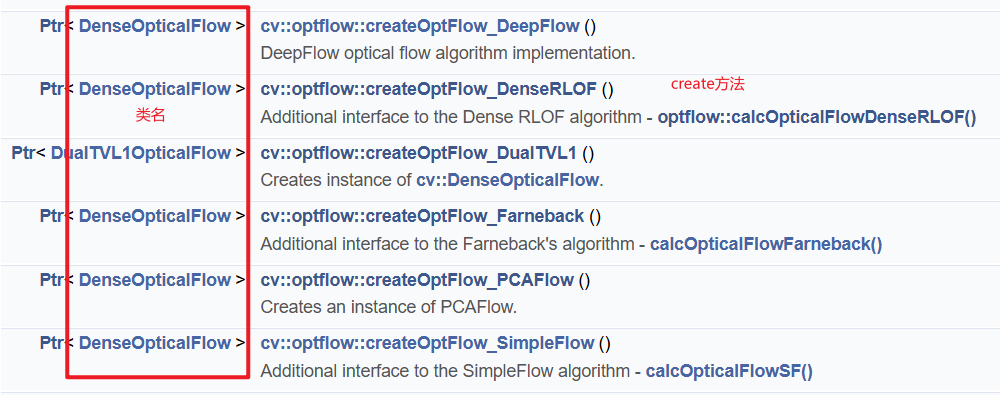Follow the cv::DenseOpticalFlow description link

coord(508,181)
